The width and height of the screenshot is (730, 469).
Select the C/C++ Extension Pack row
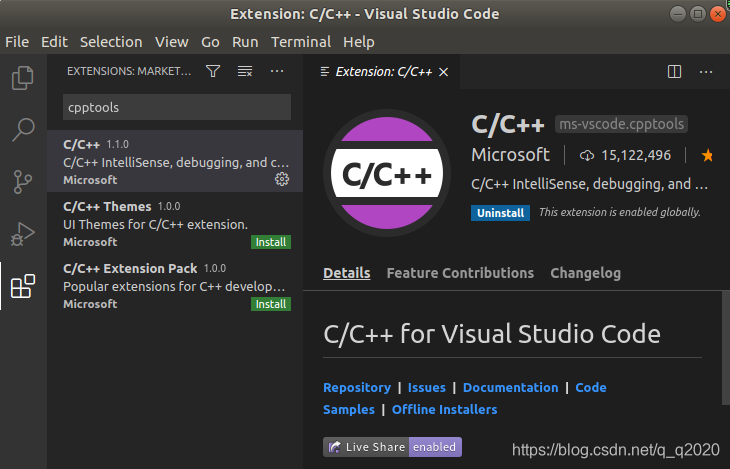click(x=175, y=285)
